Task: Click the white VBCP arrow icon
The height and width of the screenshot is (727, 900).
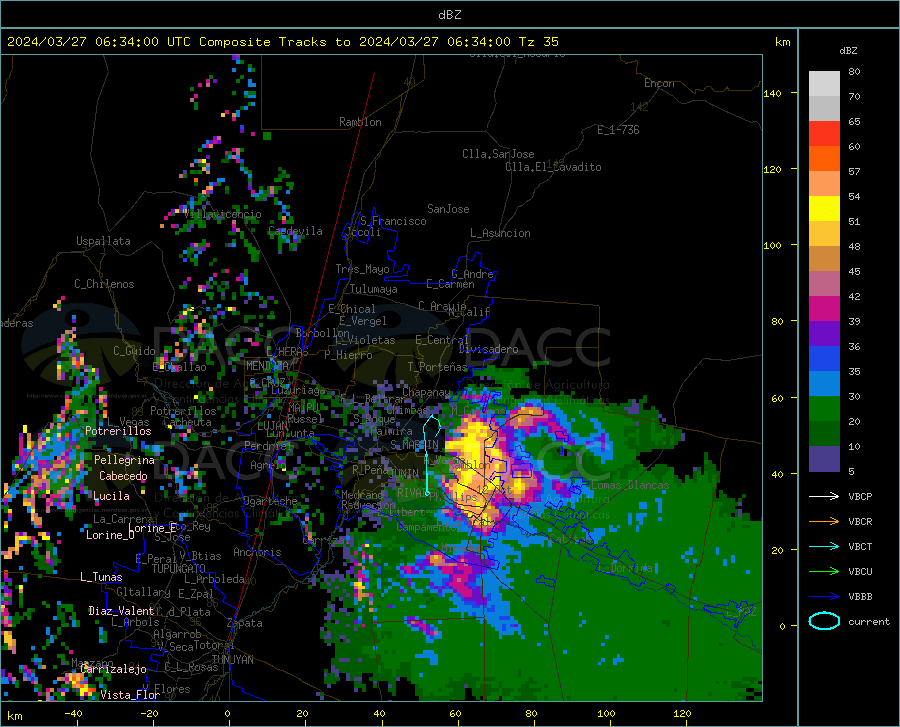Action: (824, 496)
